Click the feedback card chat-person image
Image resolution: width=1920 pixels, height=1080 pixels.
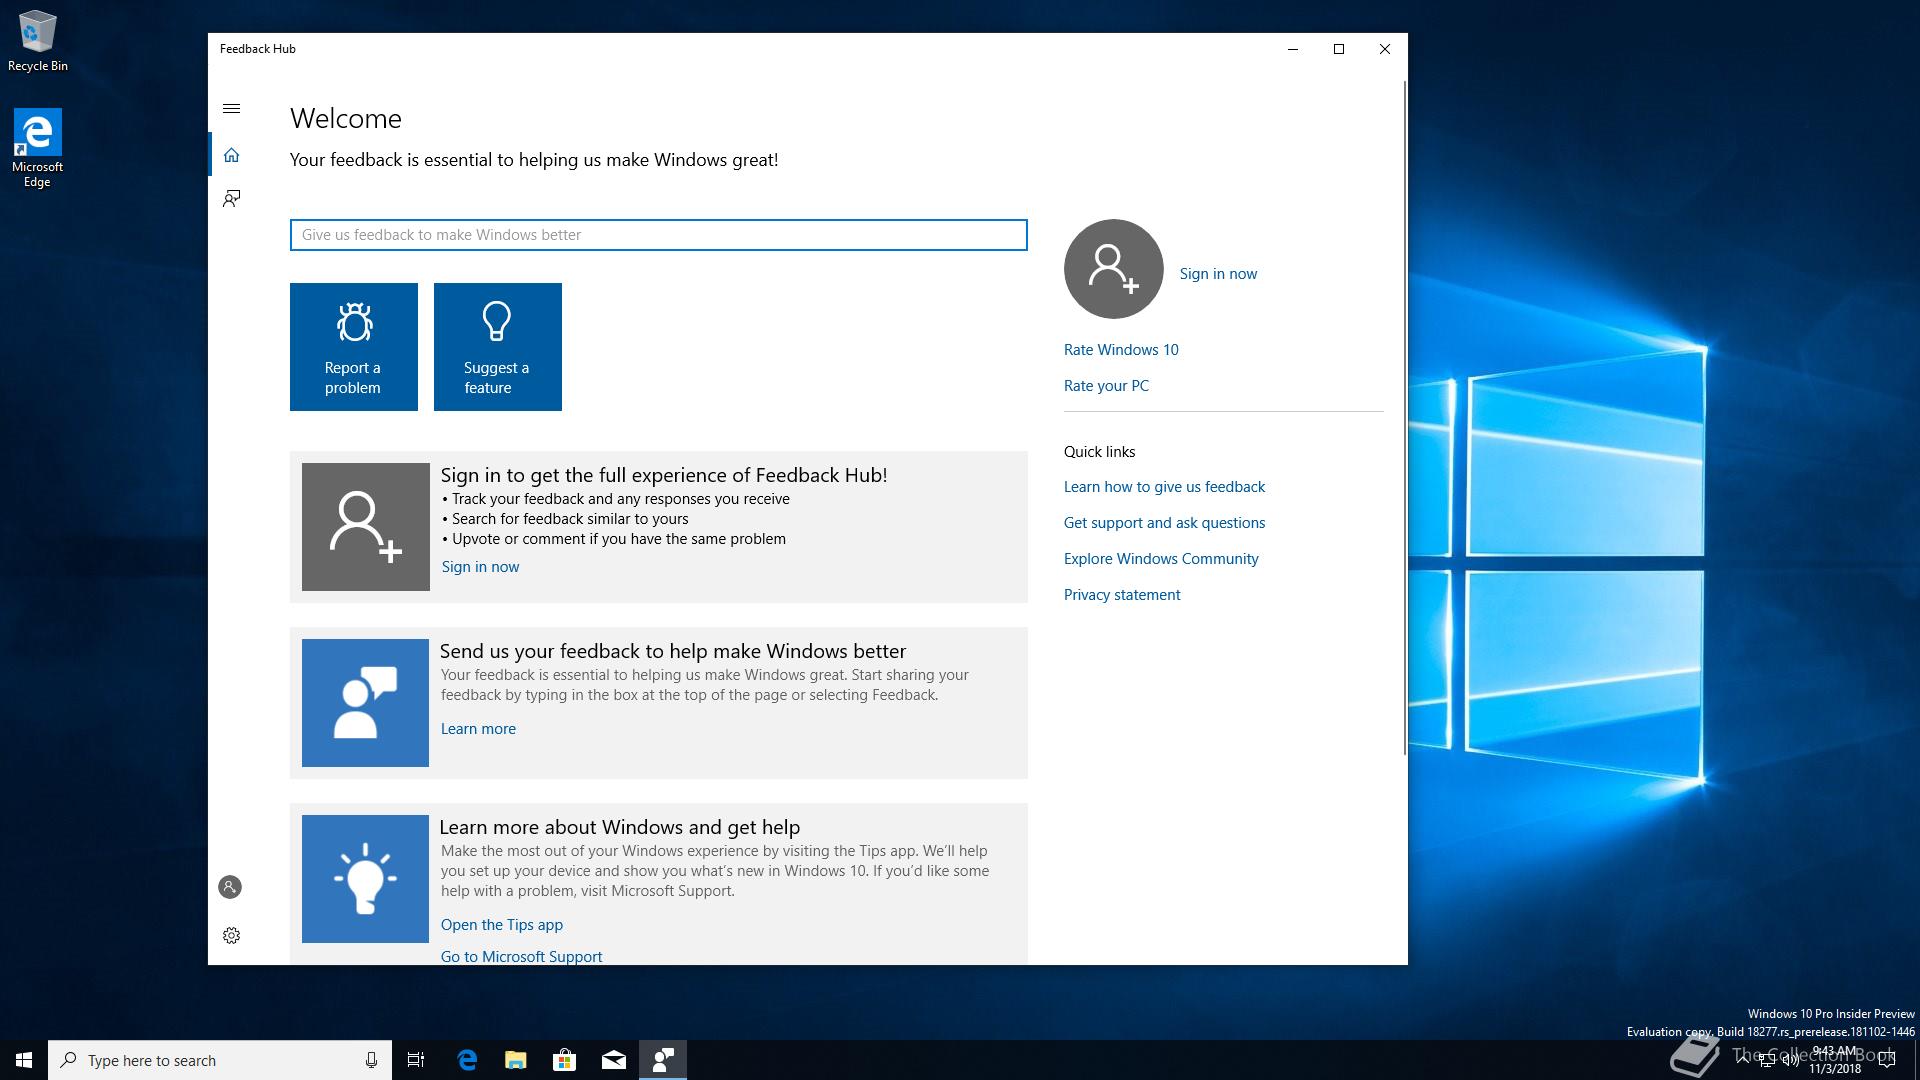coord(366,703)
